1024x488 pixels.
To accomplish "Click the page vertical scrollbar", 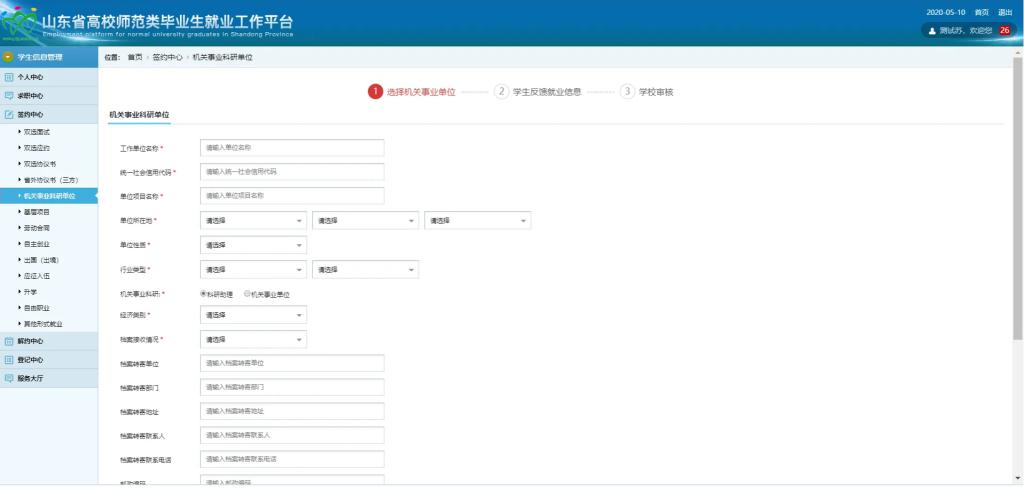I will tap(1018, 198).
